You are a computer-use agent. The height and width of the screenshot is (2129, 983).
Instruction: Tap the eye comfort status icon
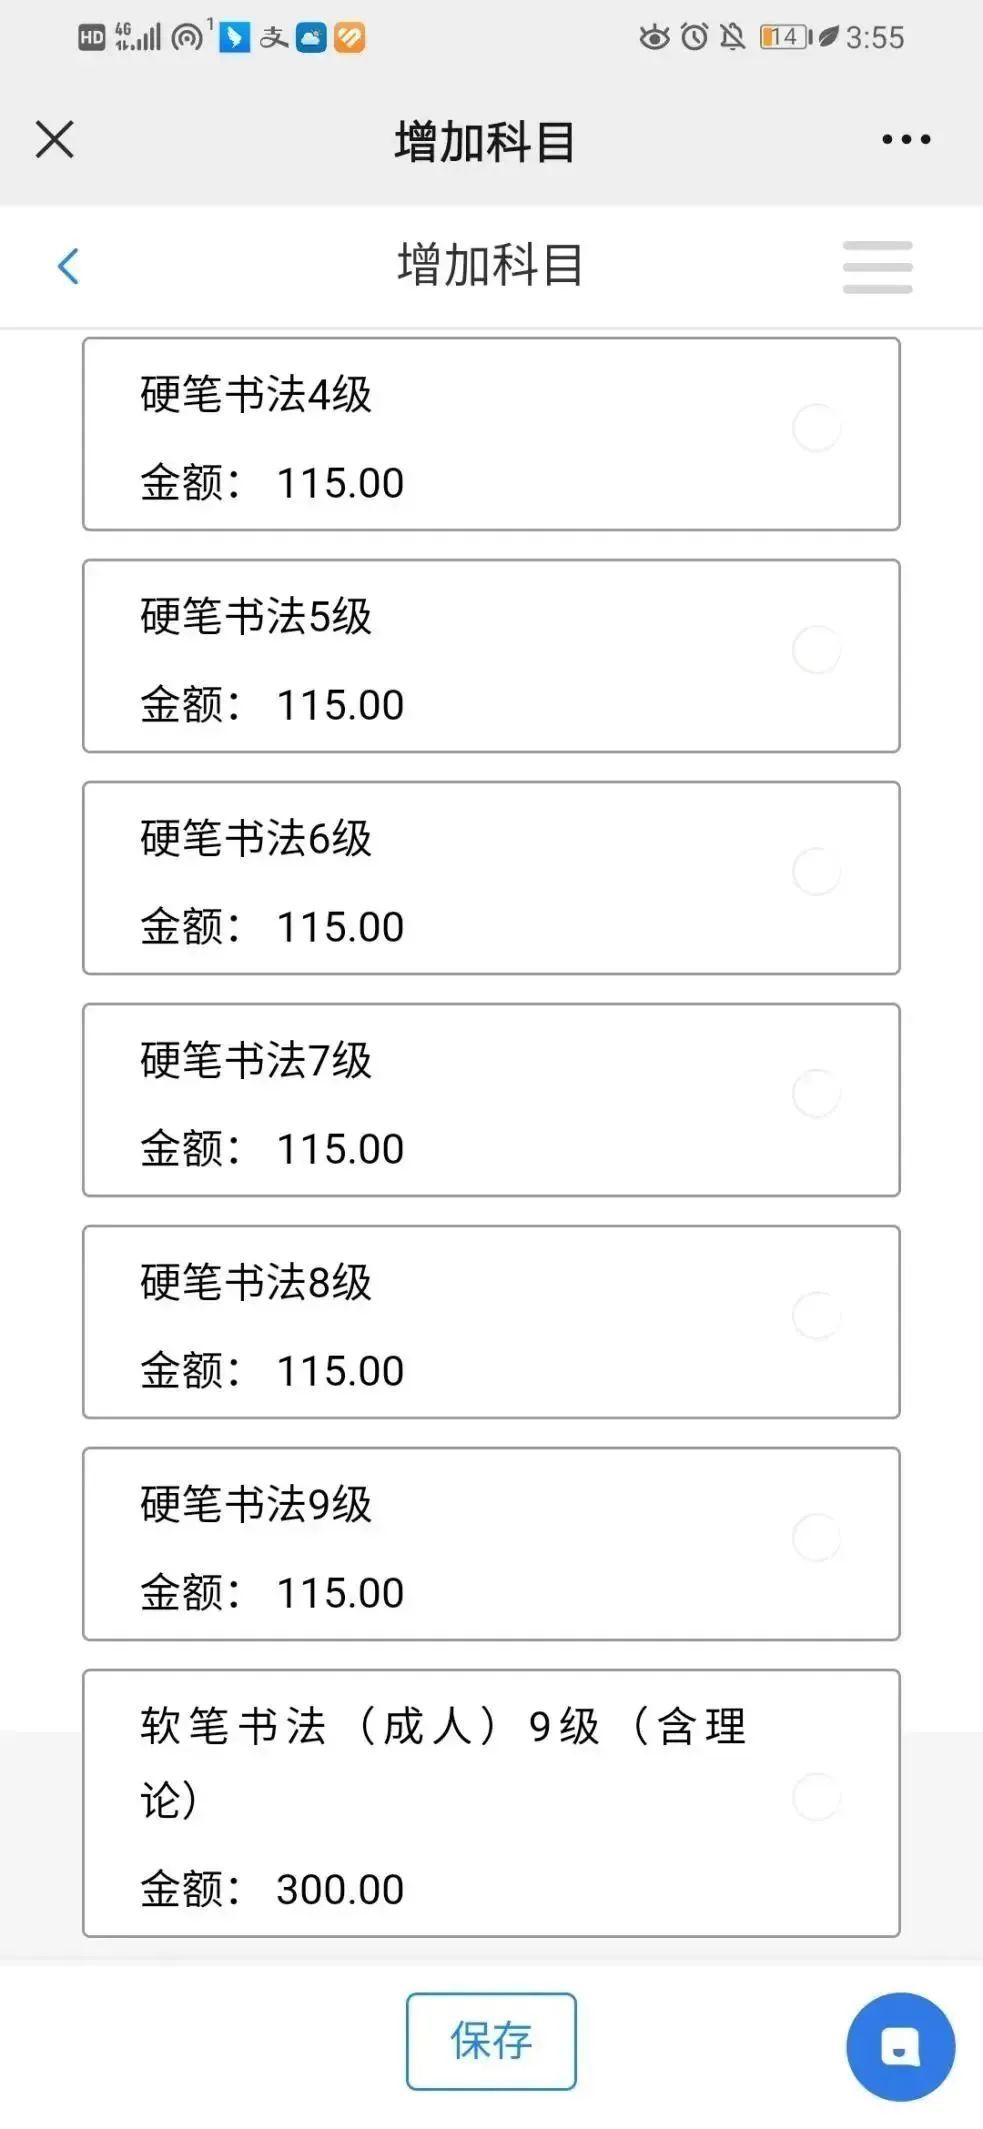tap(654, 37)
